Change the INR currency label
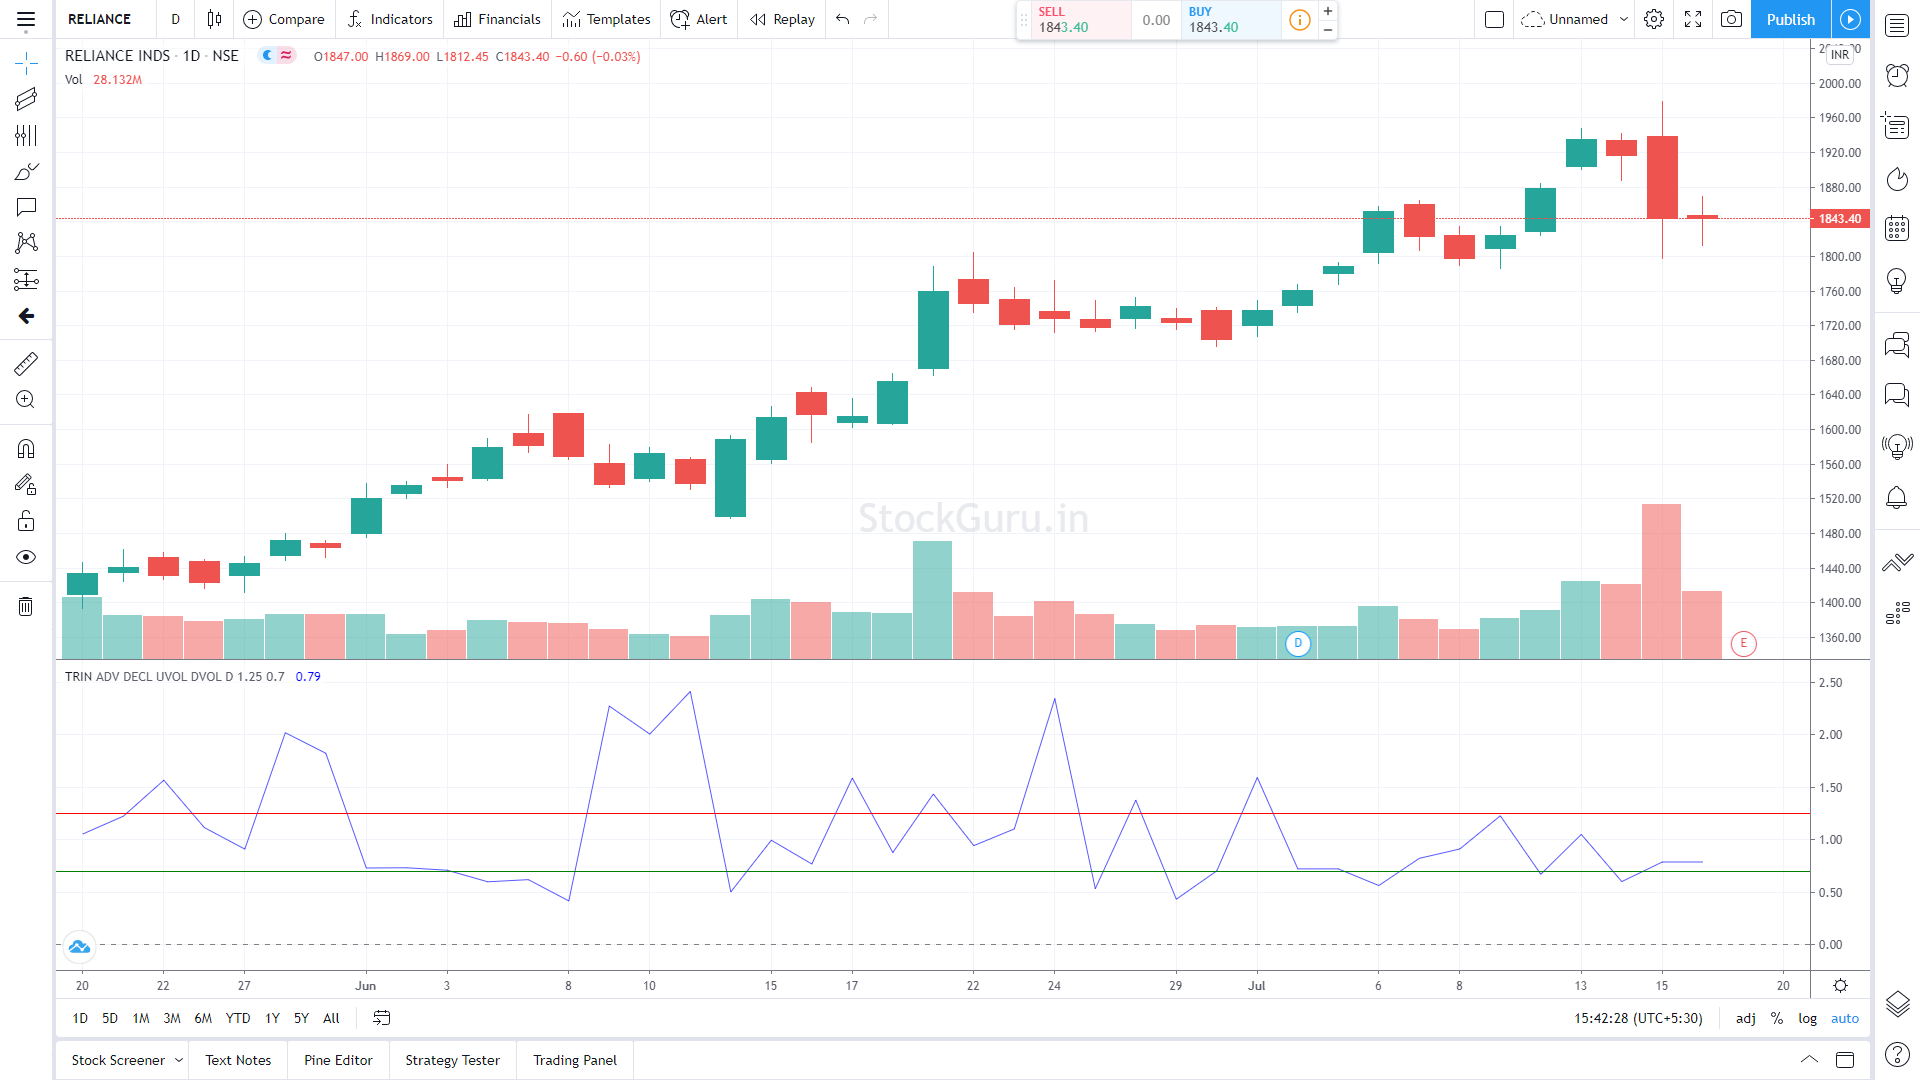 1840,55
